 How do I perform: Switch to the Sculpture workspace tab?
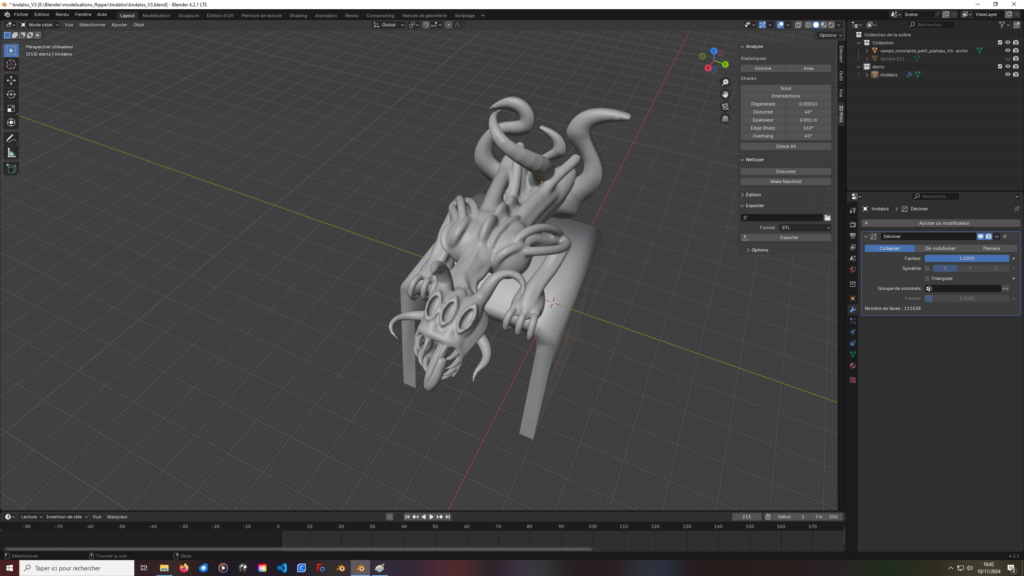[x=189, y=16]
